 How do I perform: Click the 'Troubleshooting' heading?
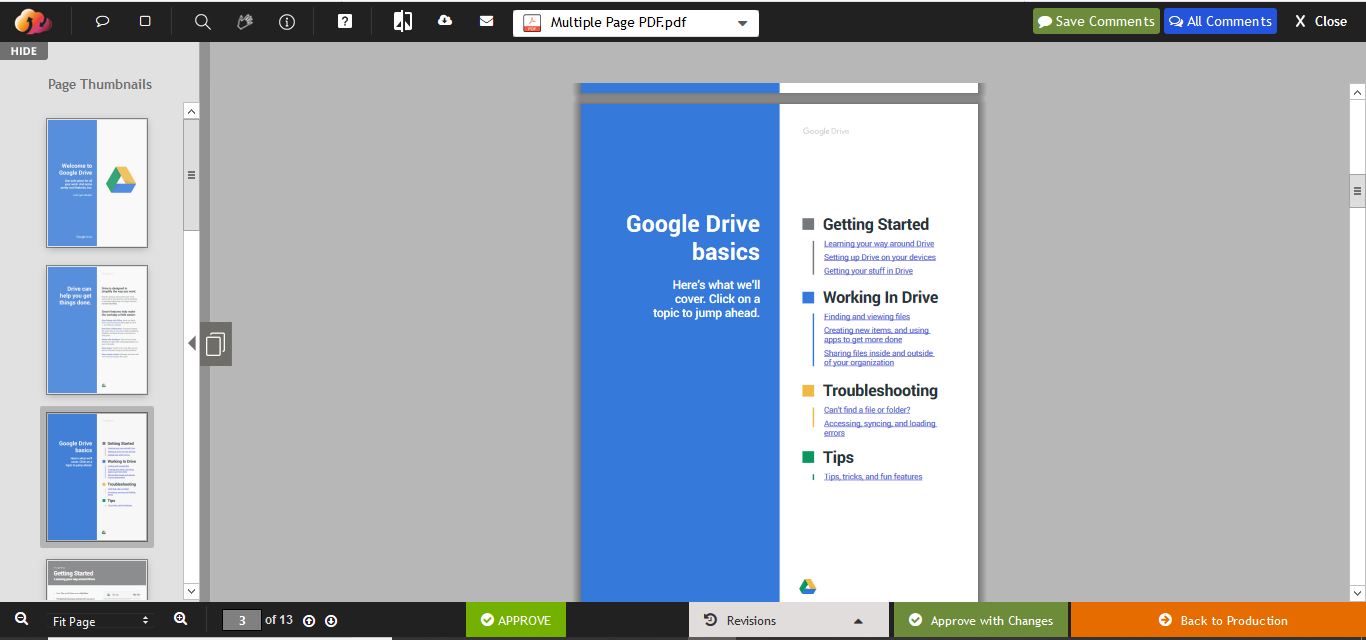880,390
